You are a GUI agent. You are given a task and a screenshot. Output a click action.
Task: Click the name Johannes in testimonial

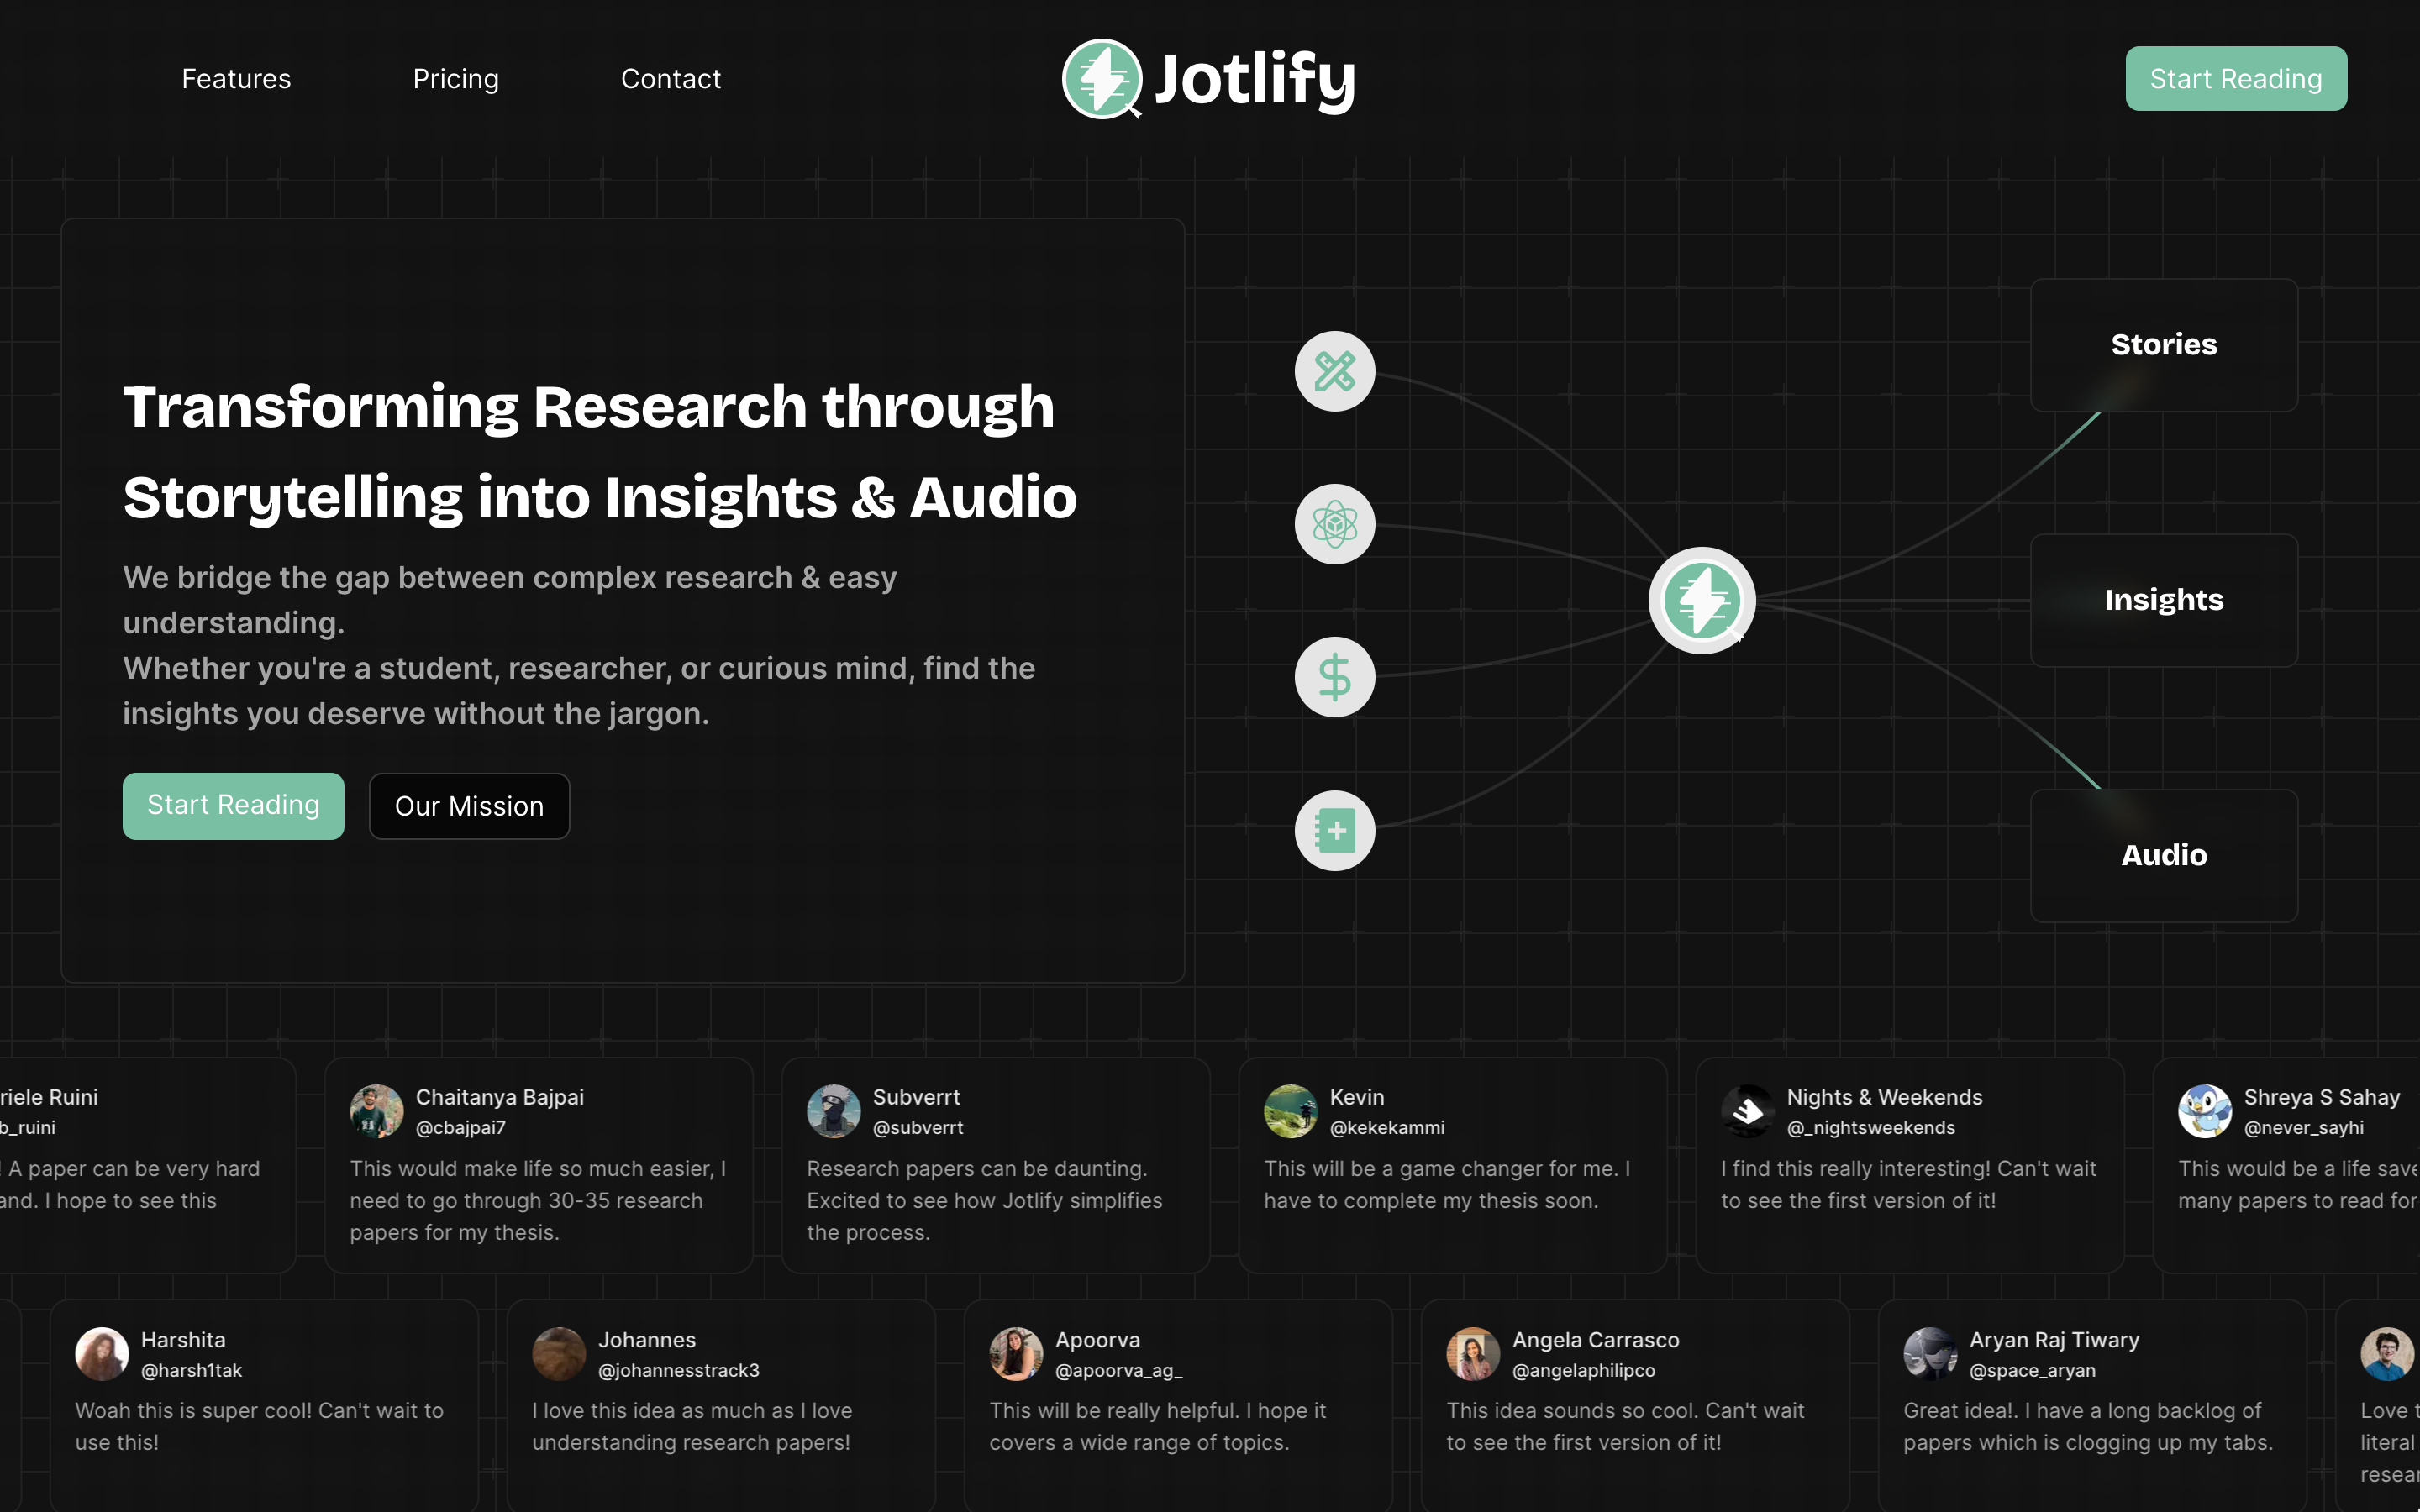coord(647,1340)
